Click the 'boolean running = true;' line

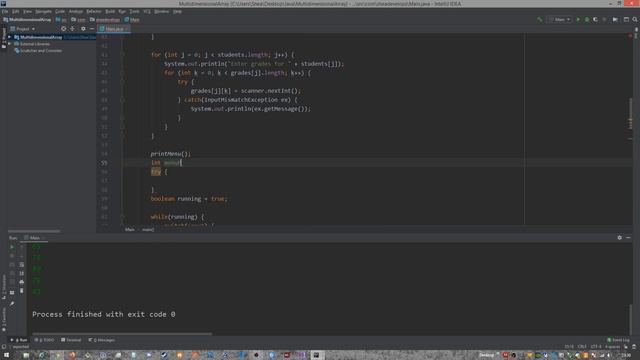[x=189, y=199]
